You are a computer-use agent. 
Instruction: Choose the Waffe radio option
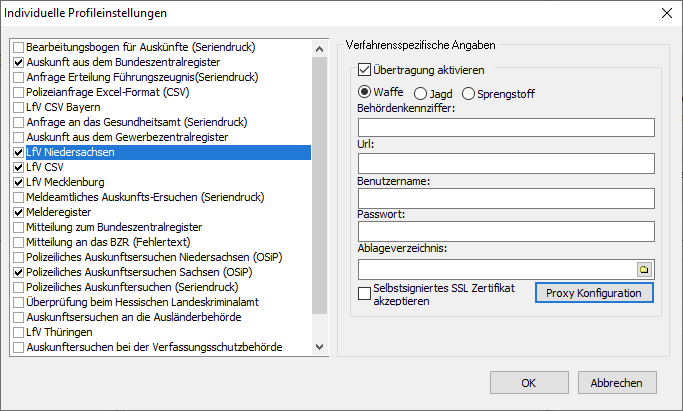click(365, 93)
